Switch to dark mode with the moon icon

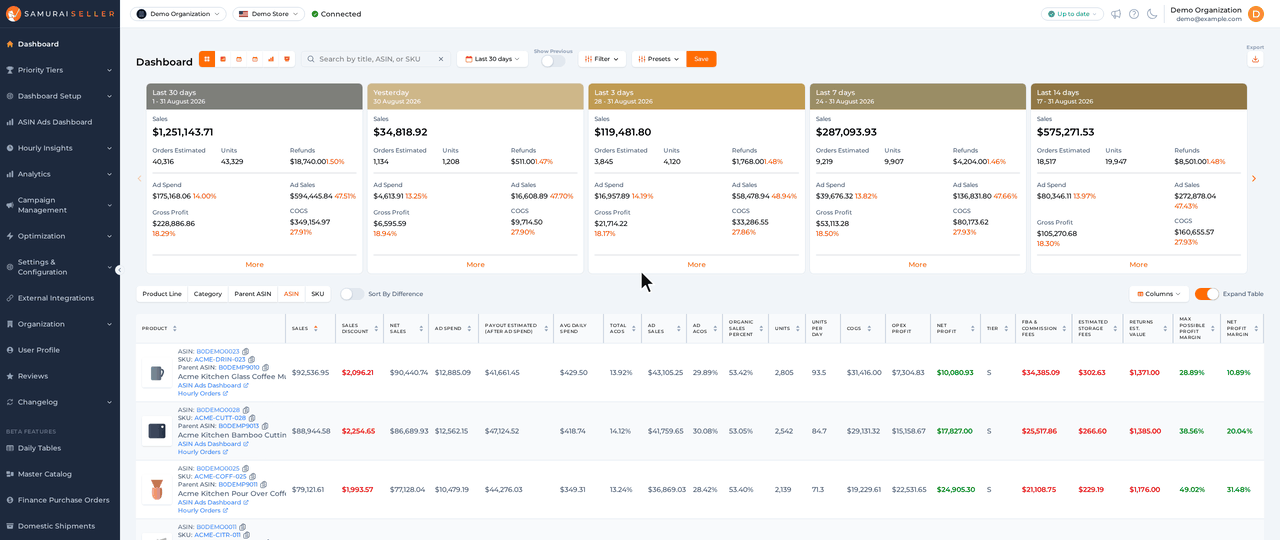(x=1152, y=14)
